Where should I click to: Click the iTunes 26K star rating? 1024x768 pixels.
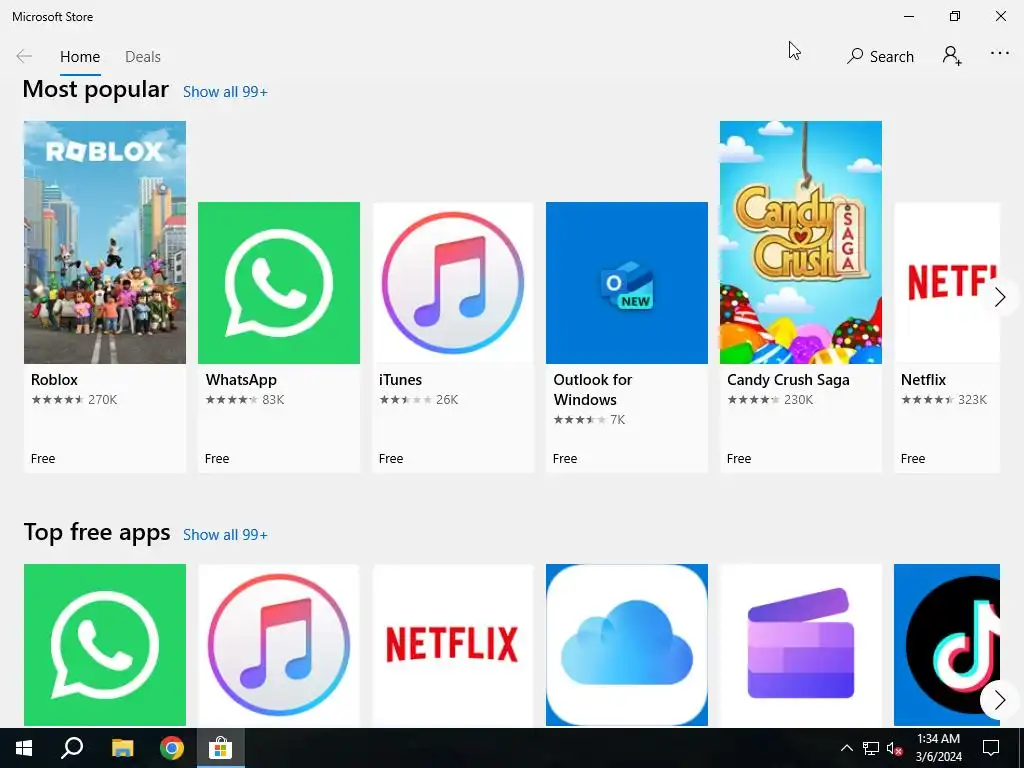419,400
